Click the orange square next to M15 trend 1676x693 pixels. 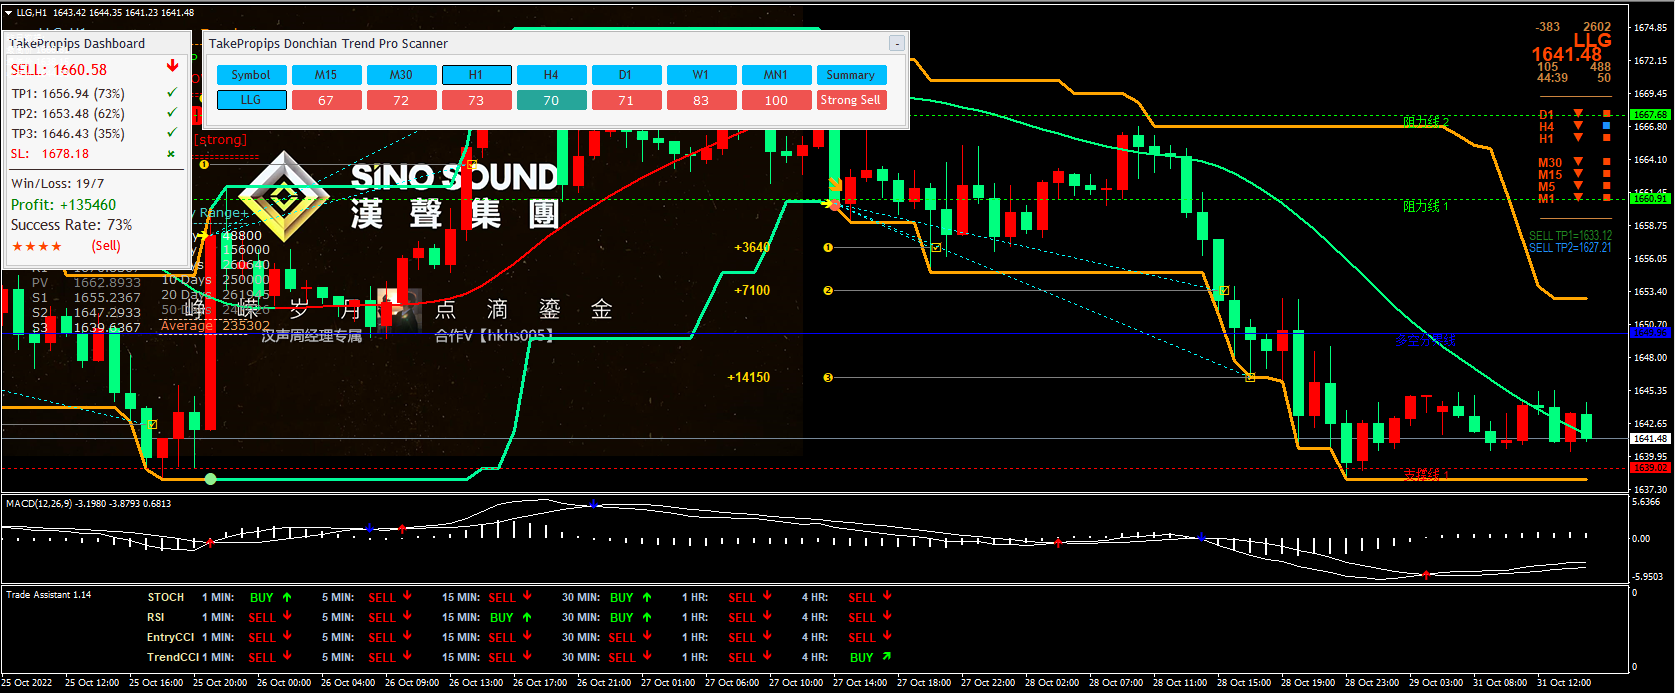point(1607,174)
